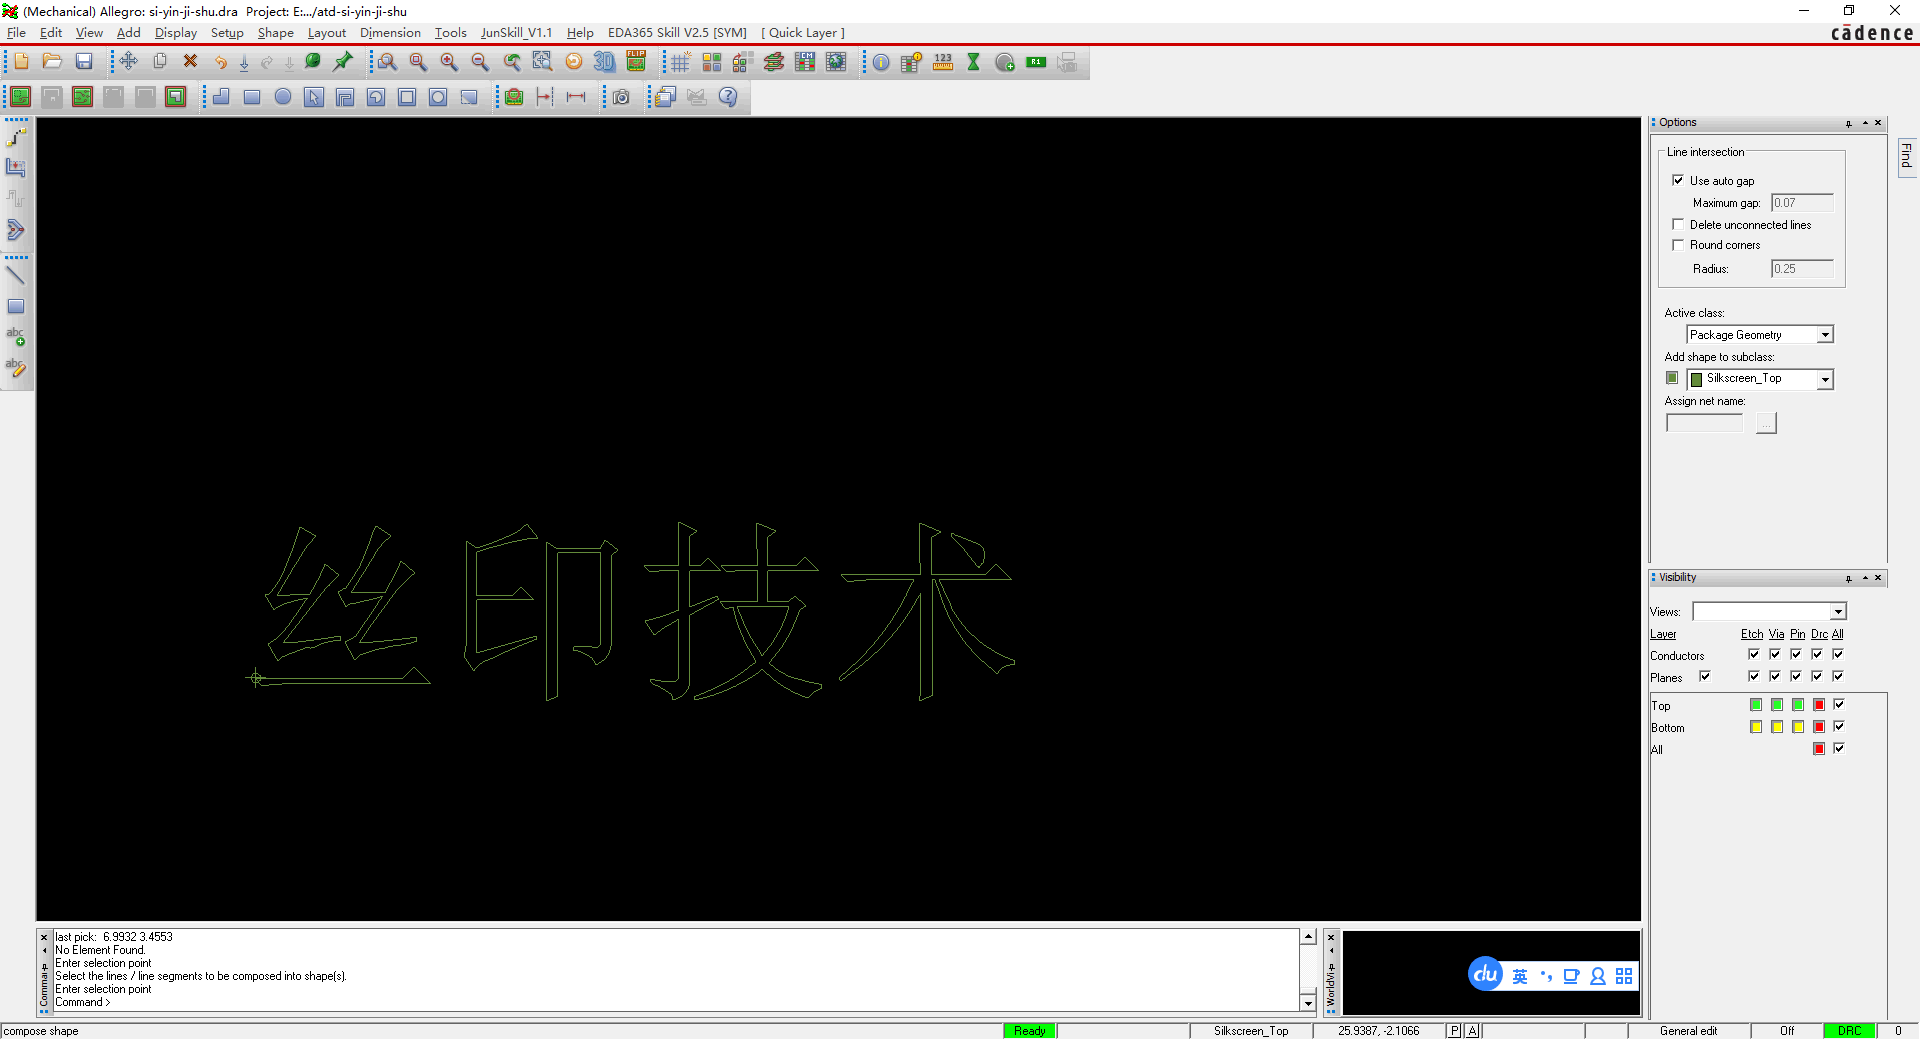1920x1040 pixels.
Task: Collapse the Visibility panel with its arrow
Action: pyautogui.click(x=1865, y=578)
